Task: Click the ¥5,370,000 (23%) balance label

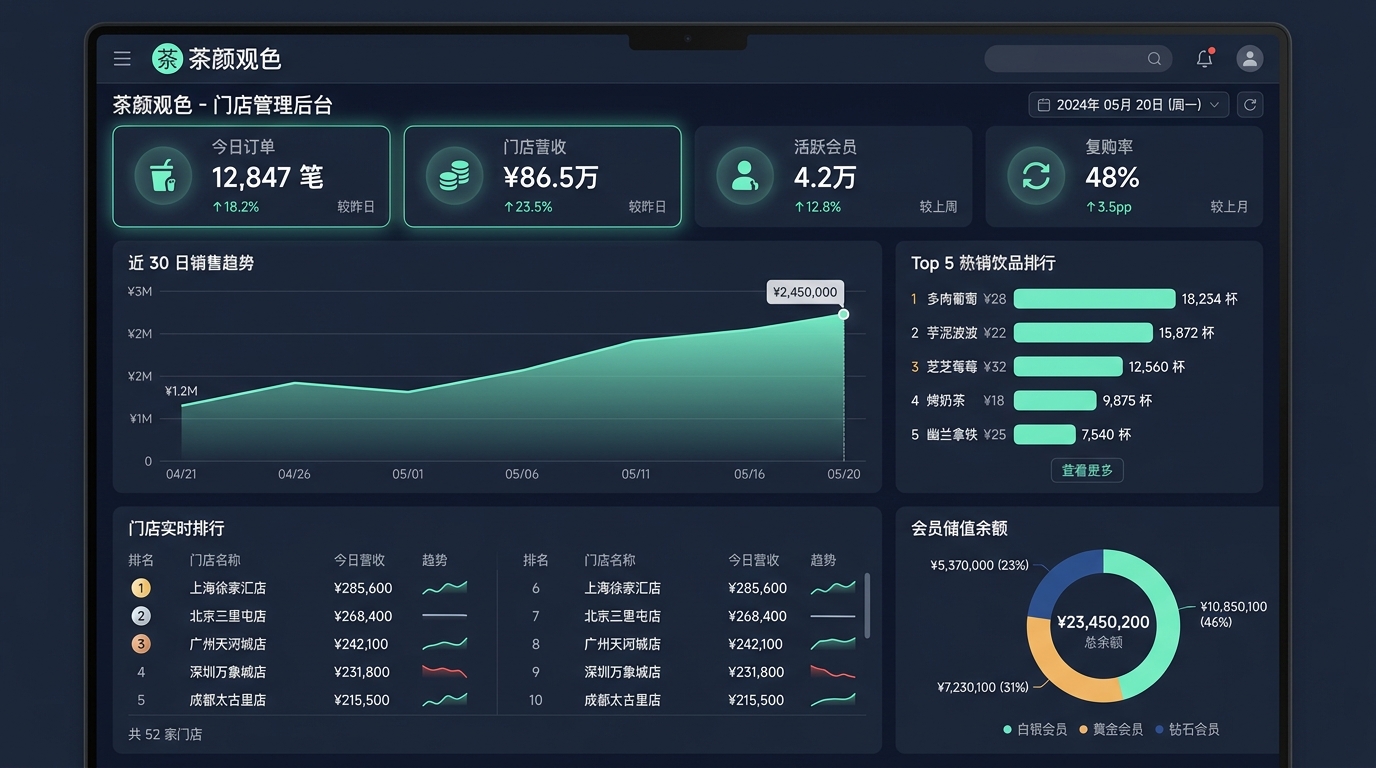Action: point(979,565)
